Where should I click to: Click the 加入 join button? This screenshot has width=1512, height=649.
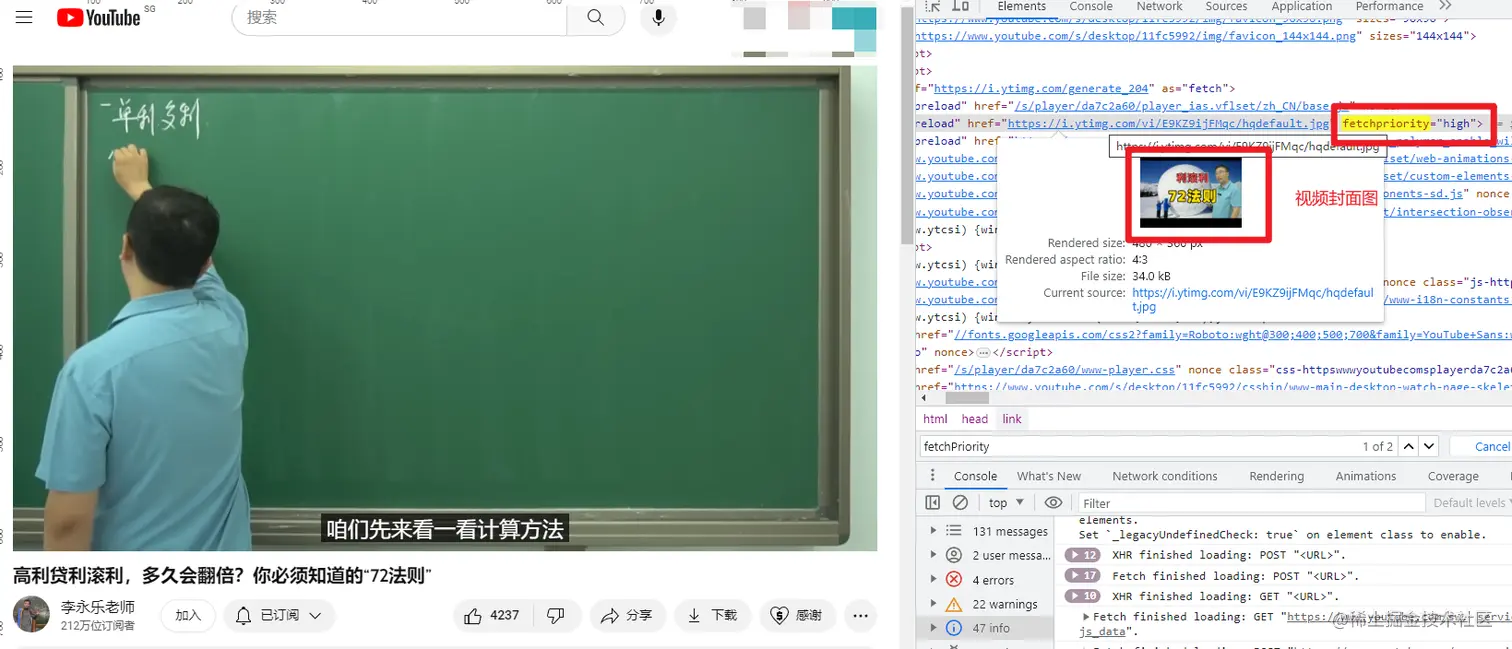(x=188, y=615)
